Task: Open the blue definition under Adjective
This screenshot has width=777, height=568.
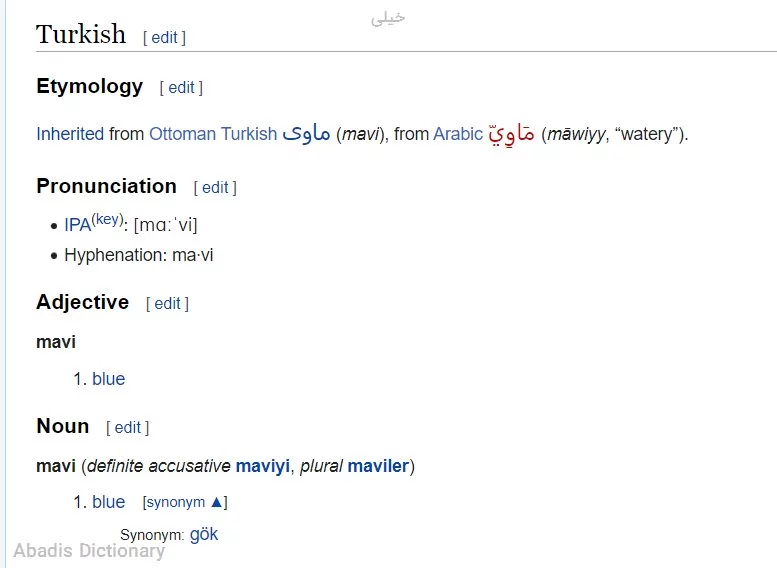Action: pos(109,379)
